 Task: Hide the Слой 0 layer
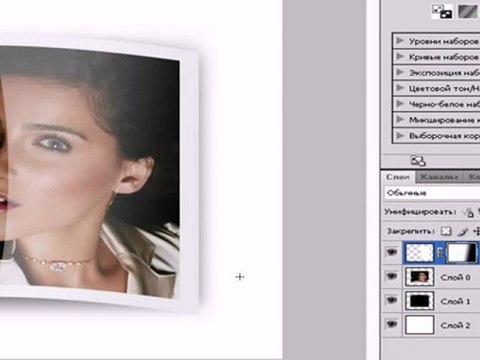(x=392, y=276)
